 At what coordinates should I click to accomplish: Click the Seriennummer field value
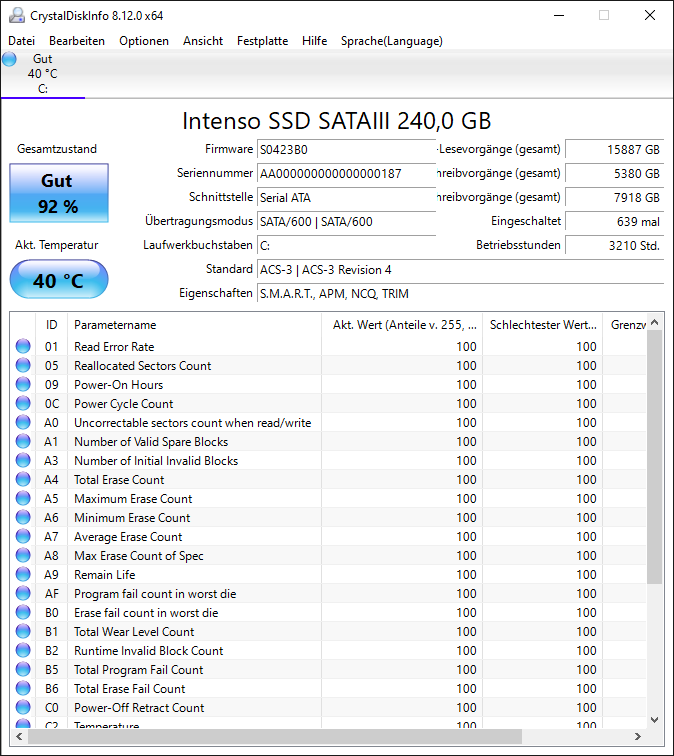(347, 174)
